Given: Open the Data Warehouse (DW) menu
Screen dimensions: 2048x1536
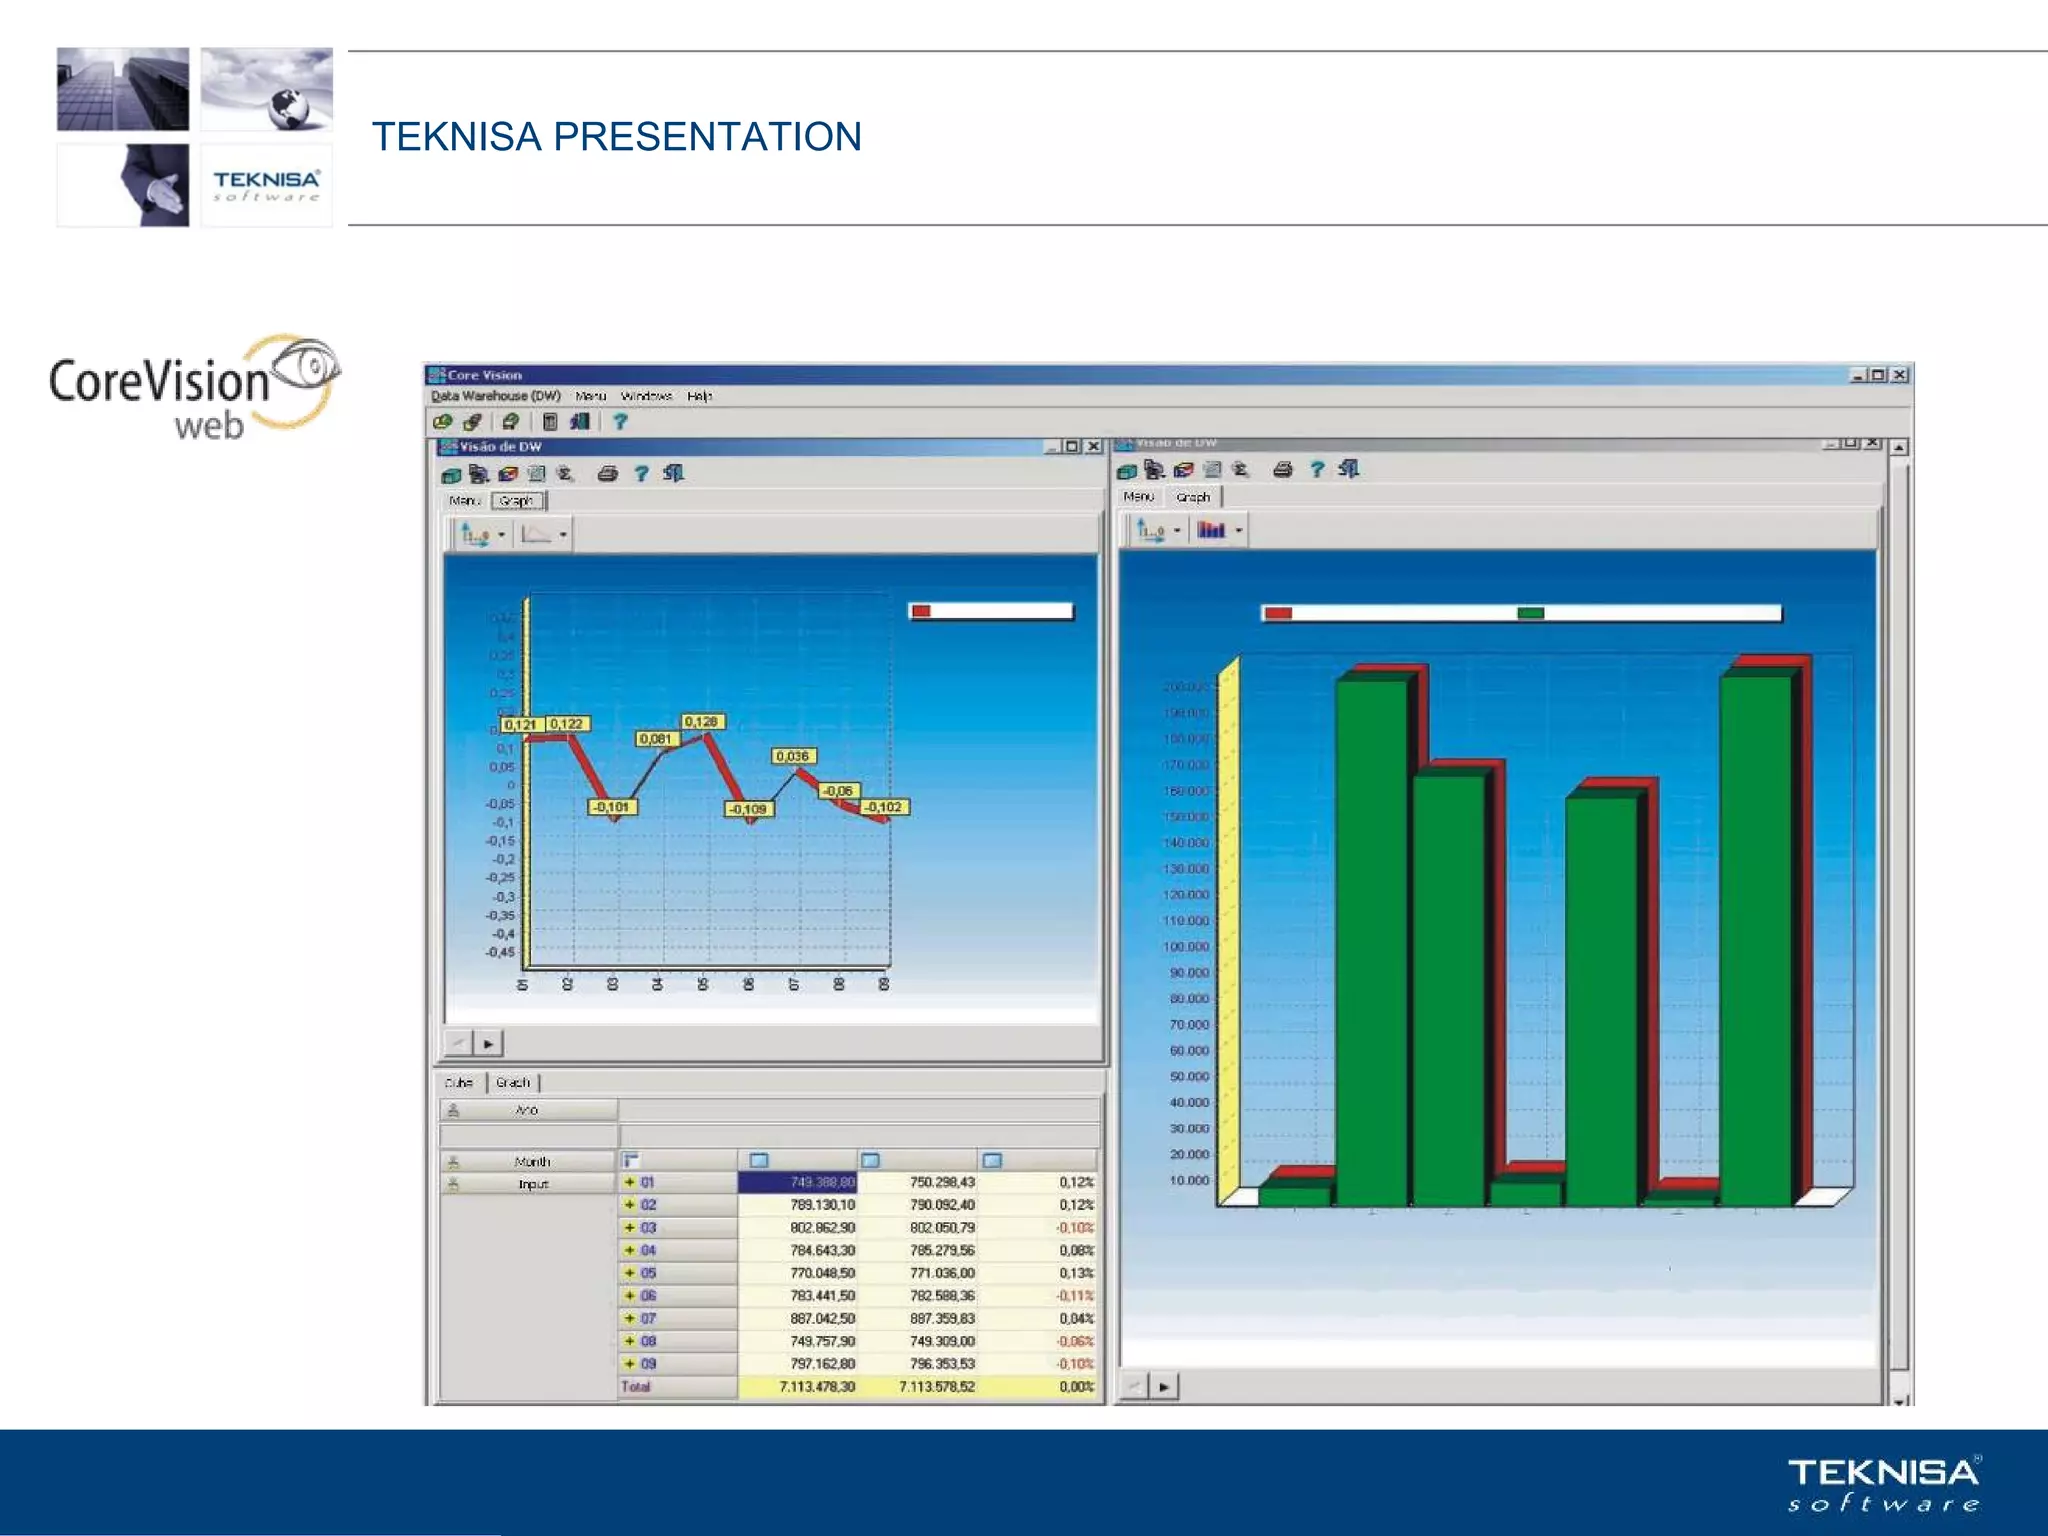Looking at the screenshot, I should pyautogui.click(x=496, y=396).
